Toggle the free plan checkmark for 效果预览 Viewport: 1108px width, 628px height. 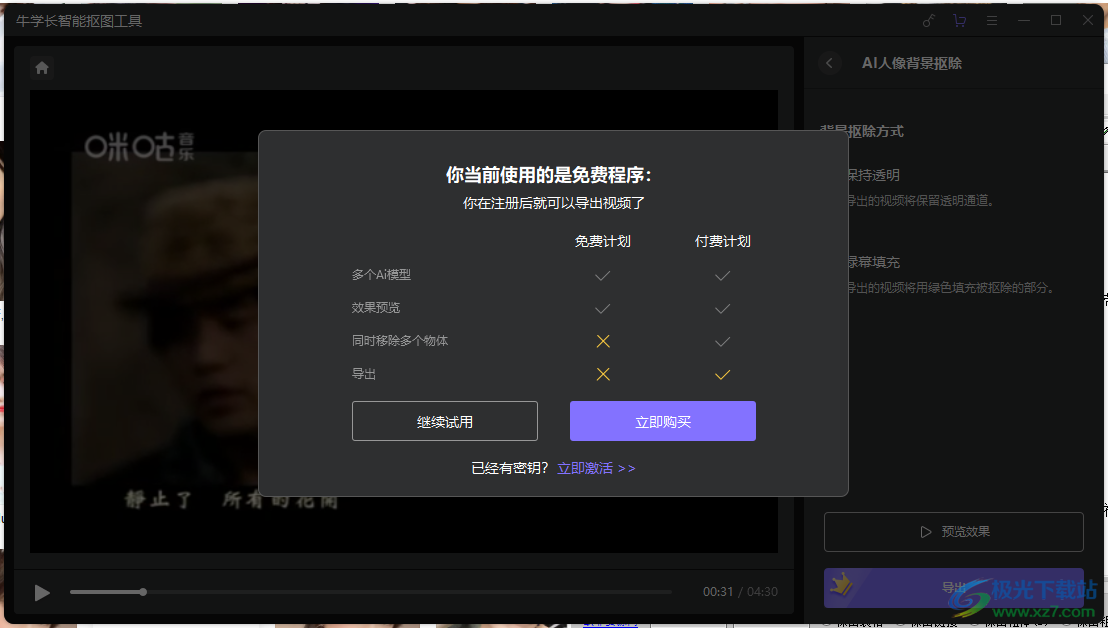(602, 308)
